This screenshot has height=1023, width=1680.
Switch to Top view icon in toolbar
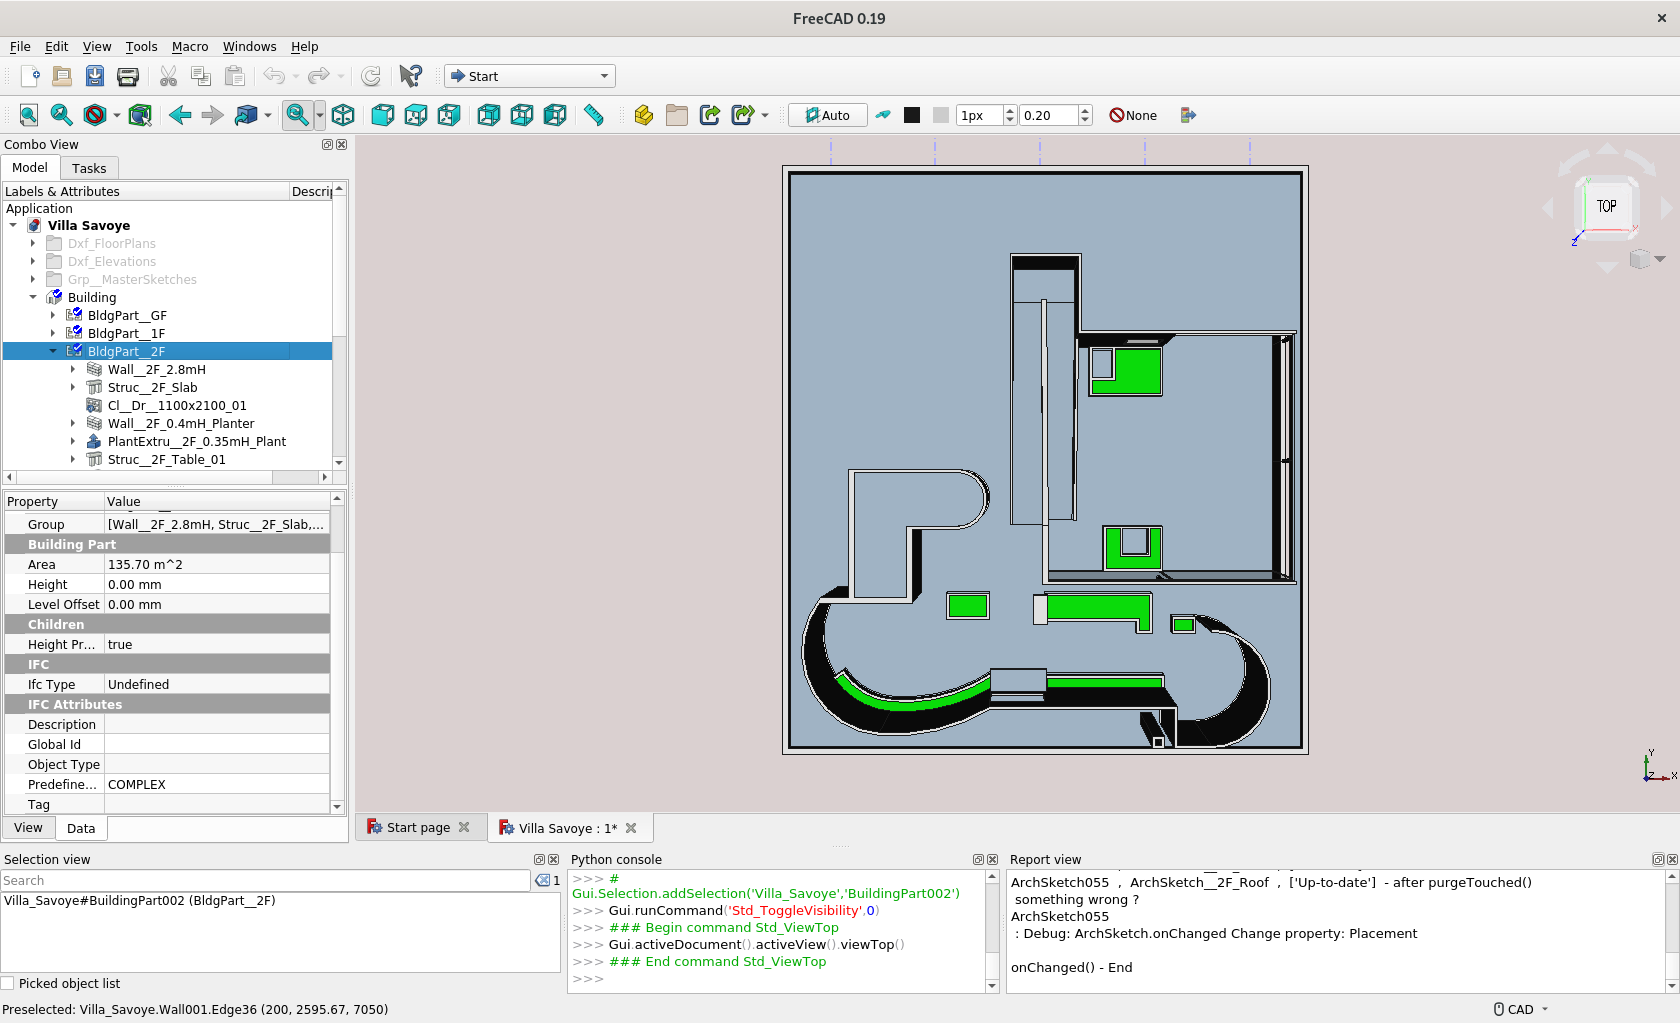point(416,115)
